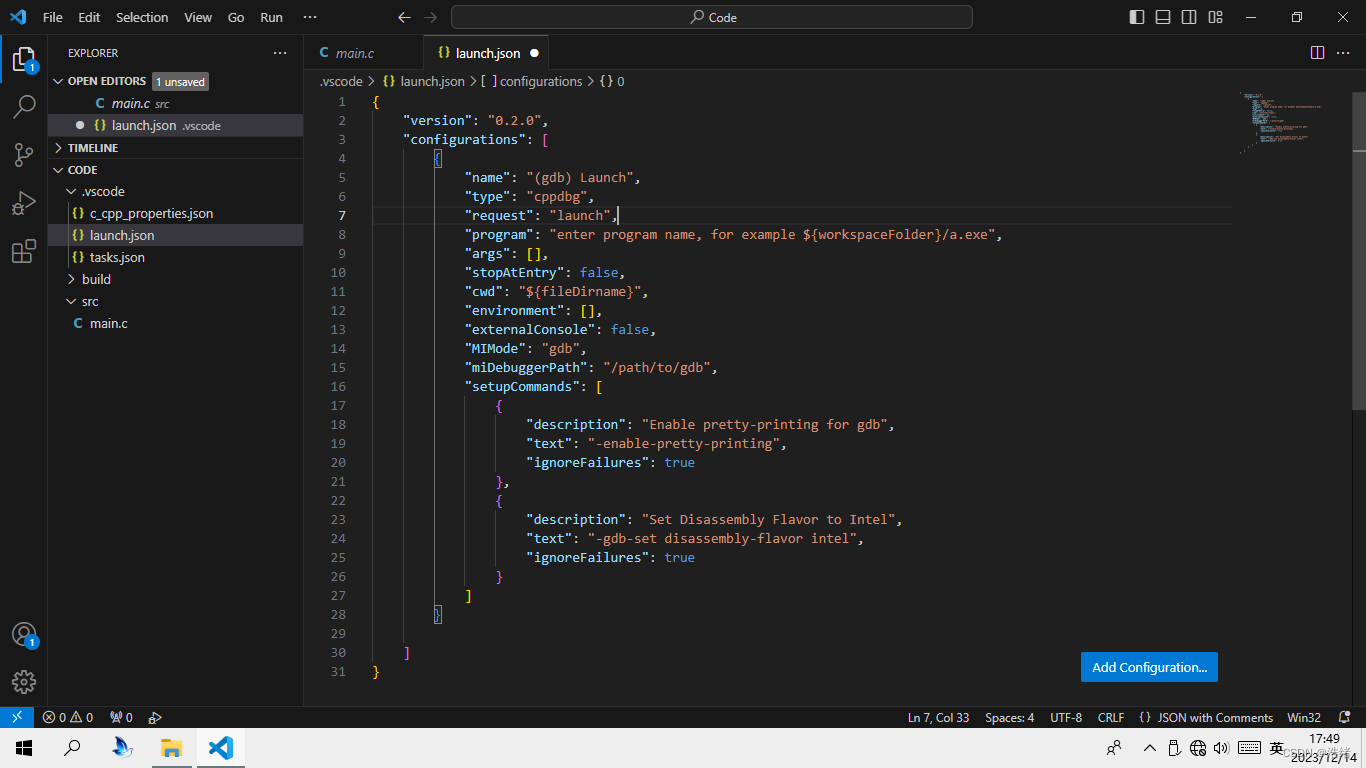This screenshot has height=768, width=1366.
Task: Toggle the Panel layout button
Action: (1163, 17)
